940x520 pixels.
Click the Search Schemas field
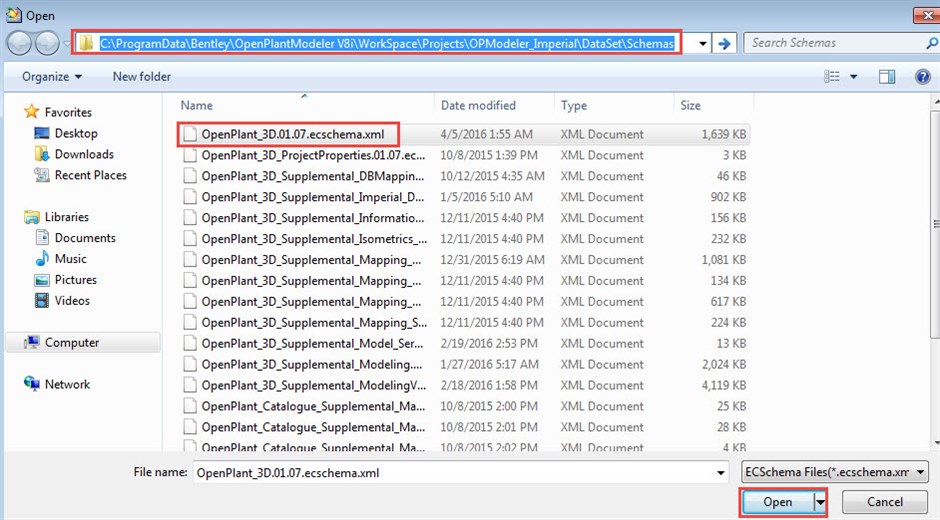835,43
